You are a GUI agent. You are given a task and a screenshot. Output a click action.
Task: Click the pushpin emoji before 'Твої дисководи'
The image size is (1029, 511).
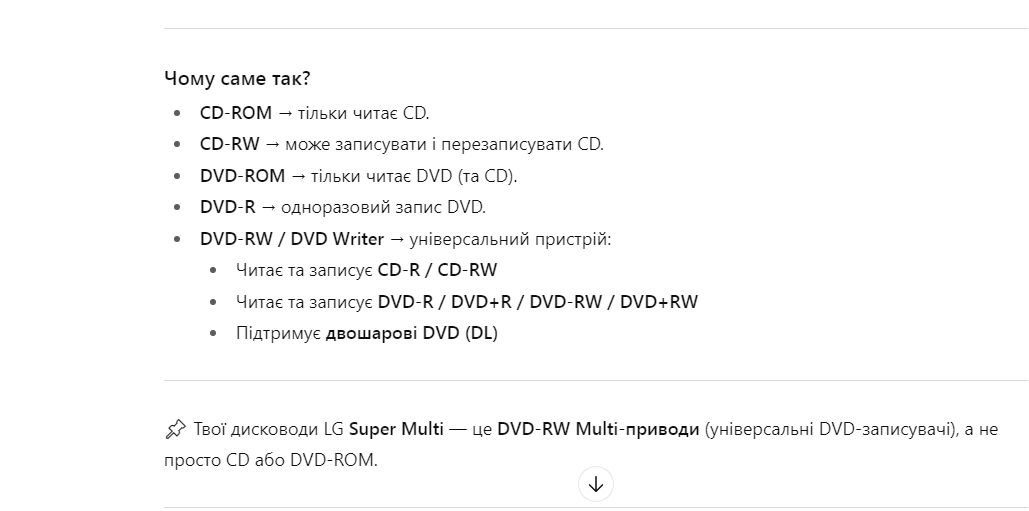pos(175,430)
